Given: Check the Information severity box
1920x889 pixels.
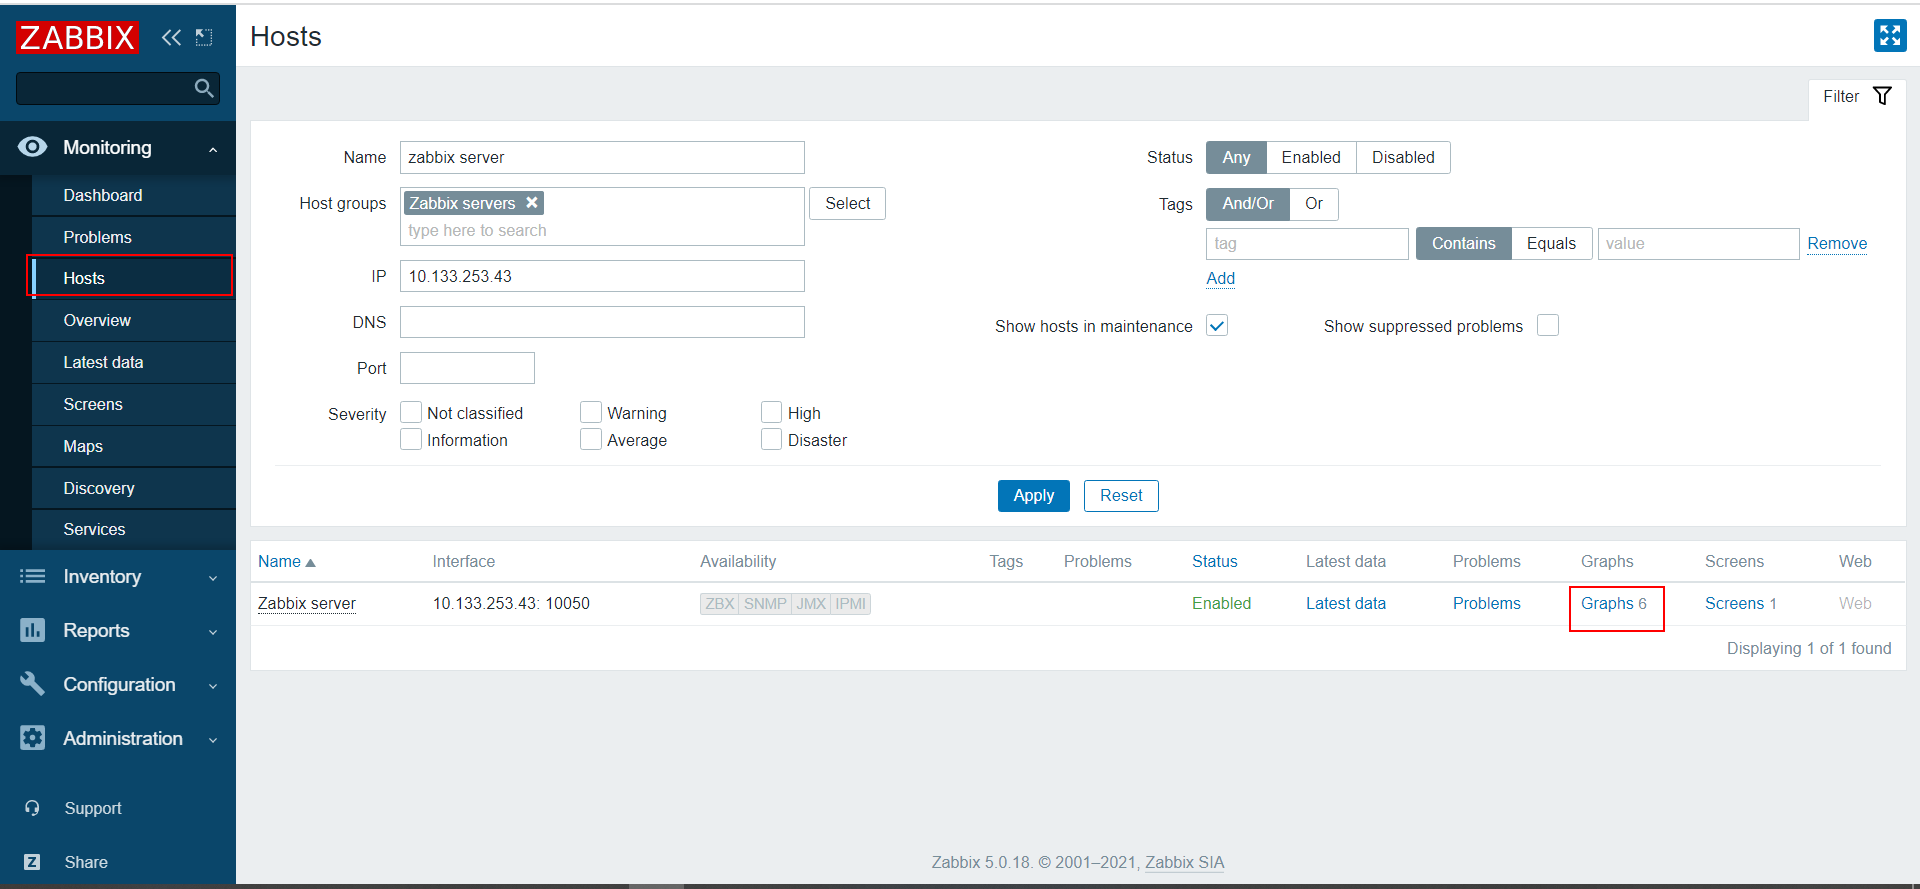Looking at the screenshot, I should click(410, 439).
